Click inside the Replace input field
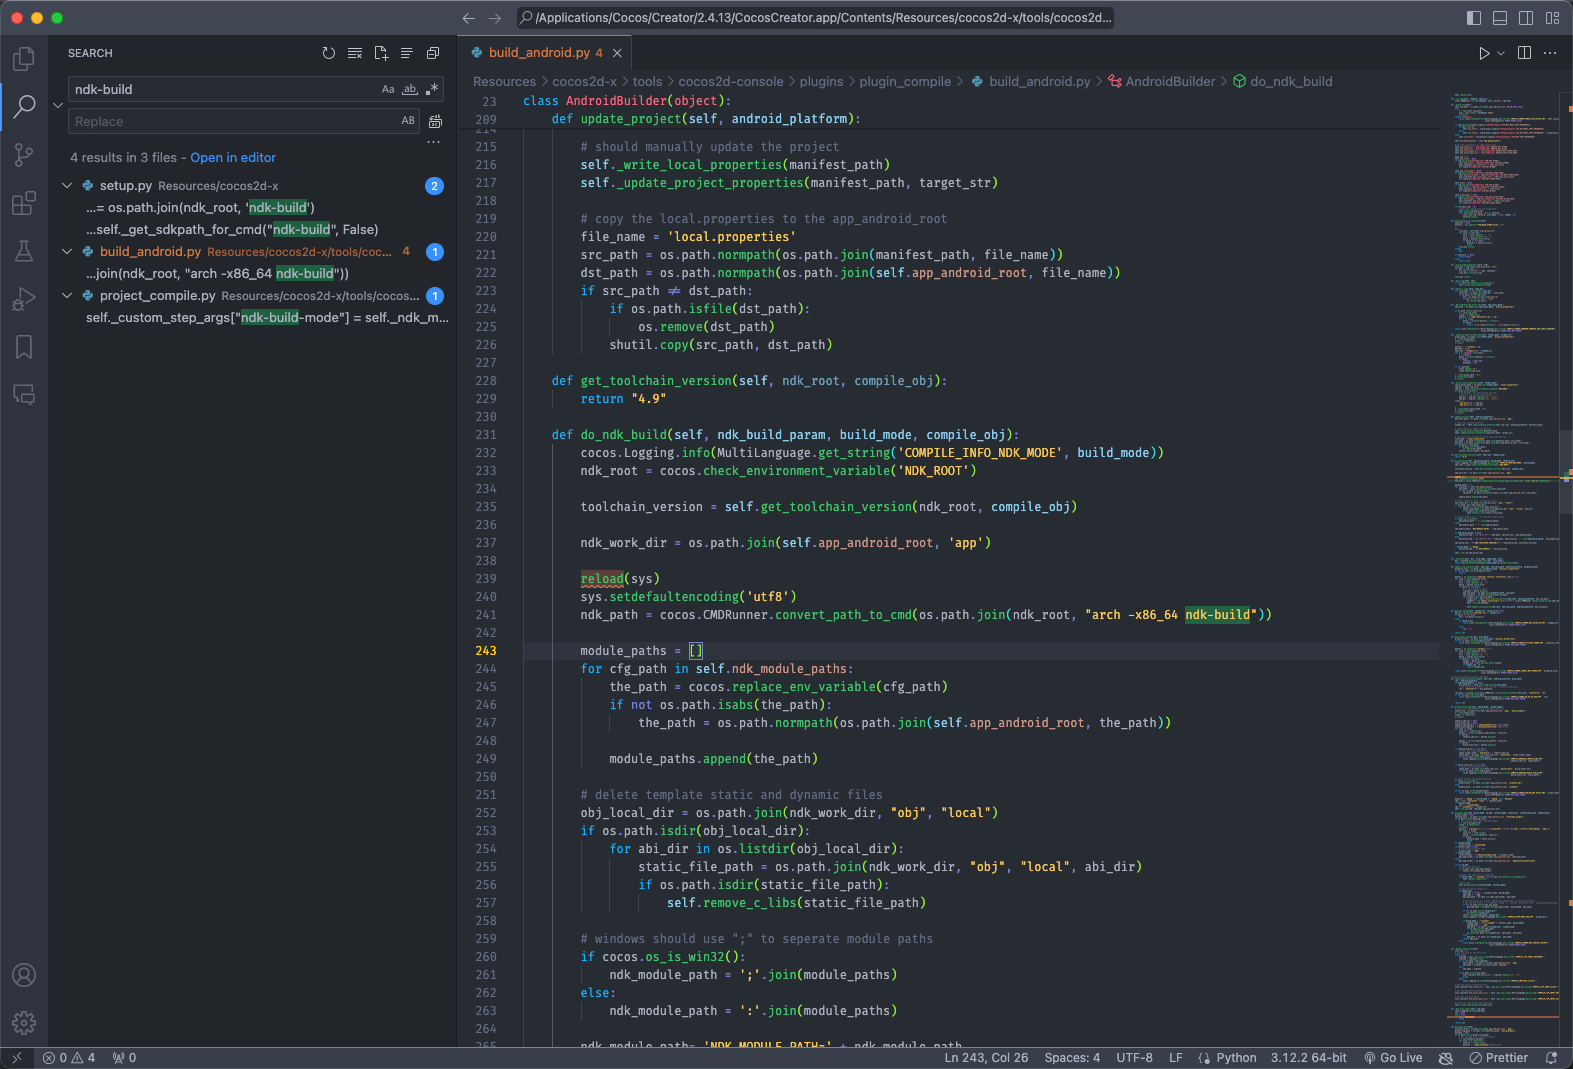The image size is (1573, 1069). (x=230, y=122)
